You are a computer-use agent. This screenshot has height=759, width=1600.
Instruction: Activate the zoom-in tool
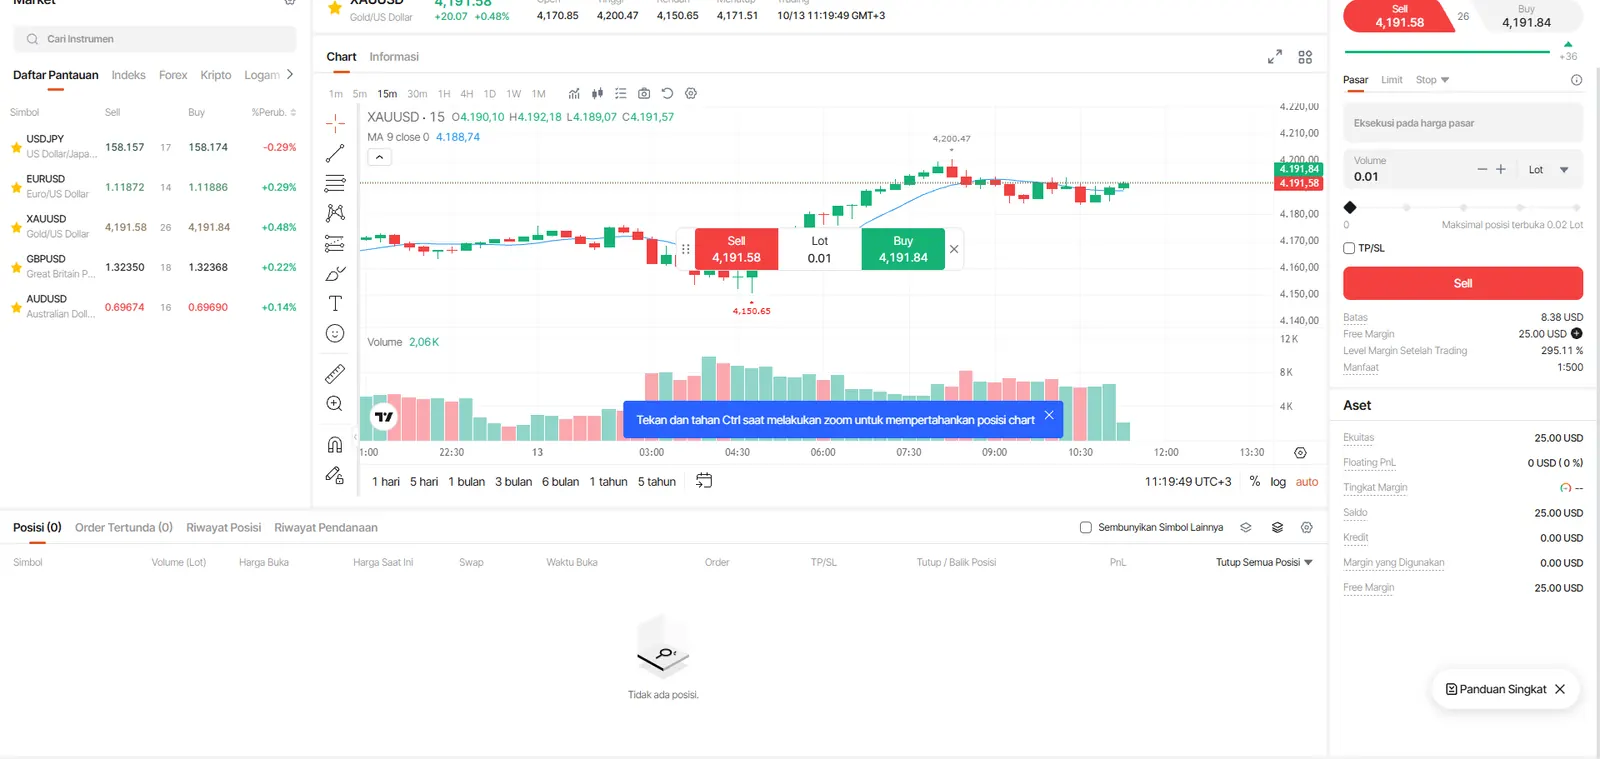pyautogui.click(x=335, y=404)
